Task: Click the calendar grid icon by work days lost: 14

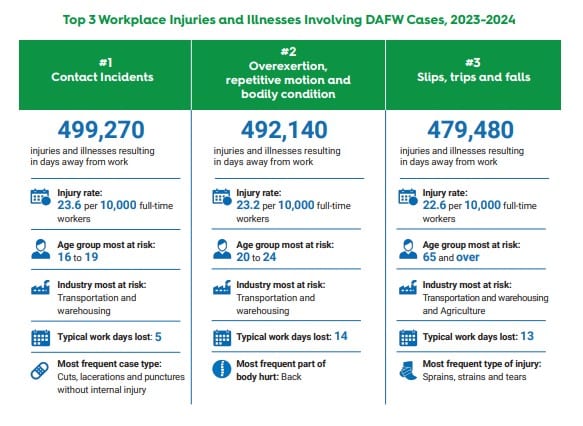Action: tap(222, 338)
